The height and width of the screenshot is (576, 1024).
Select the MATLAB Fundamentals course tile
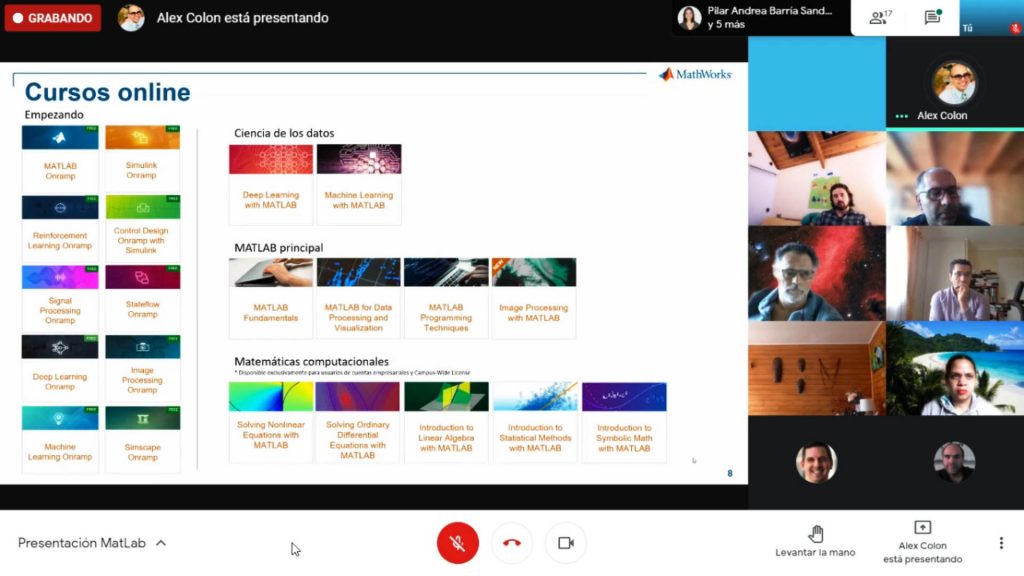[270, 298]
